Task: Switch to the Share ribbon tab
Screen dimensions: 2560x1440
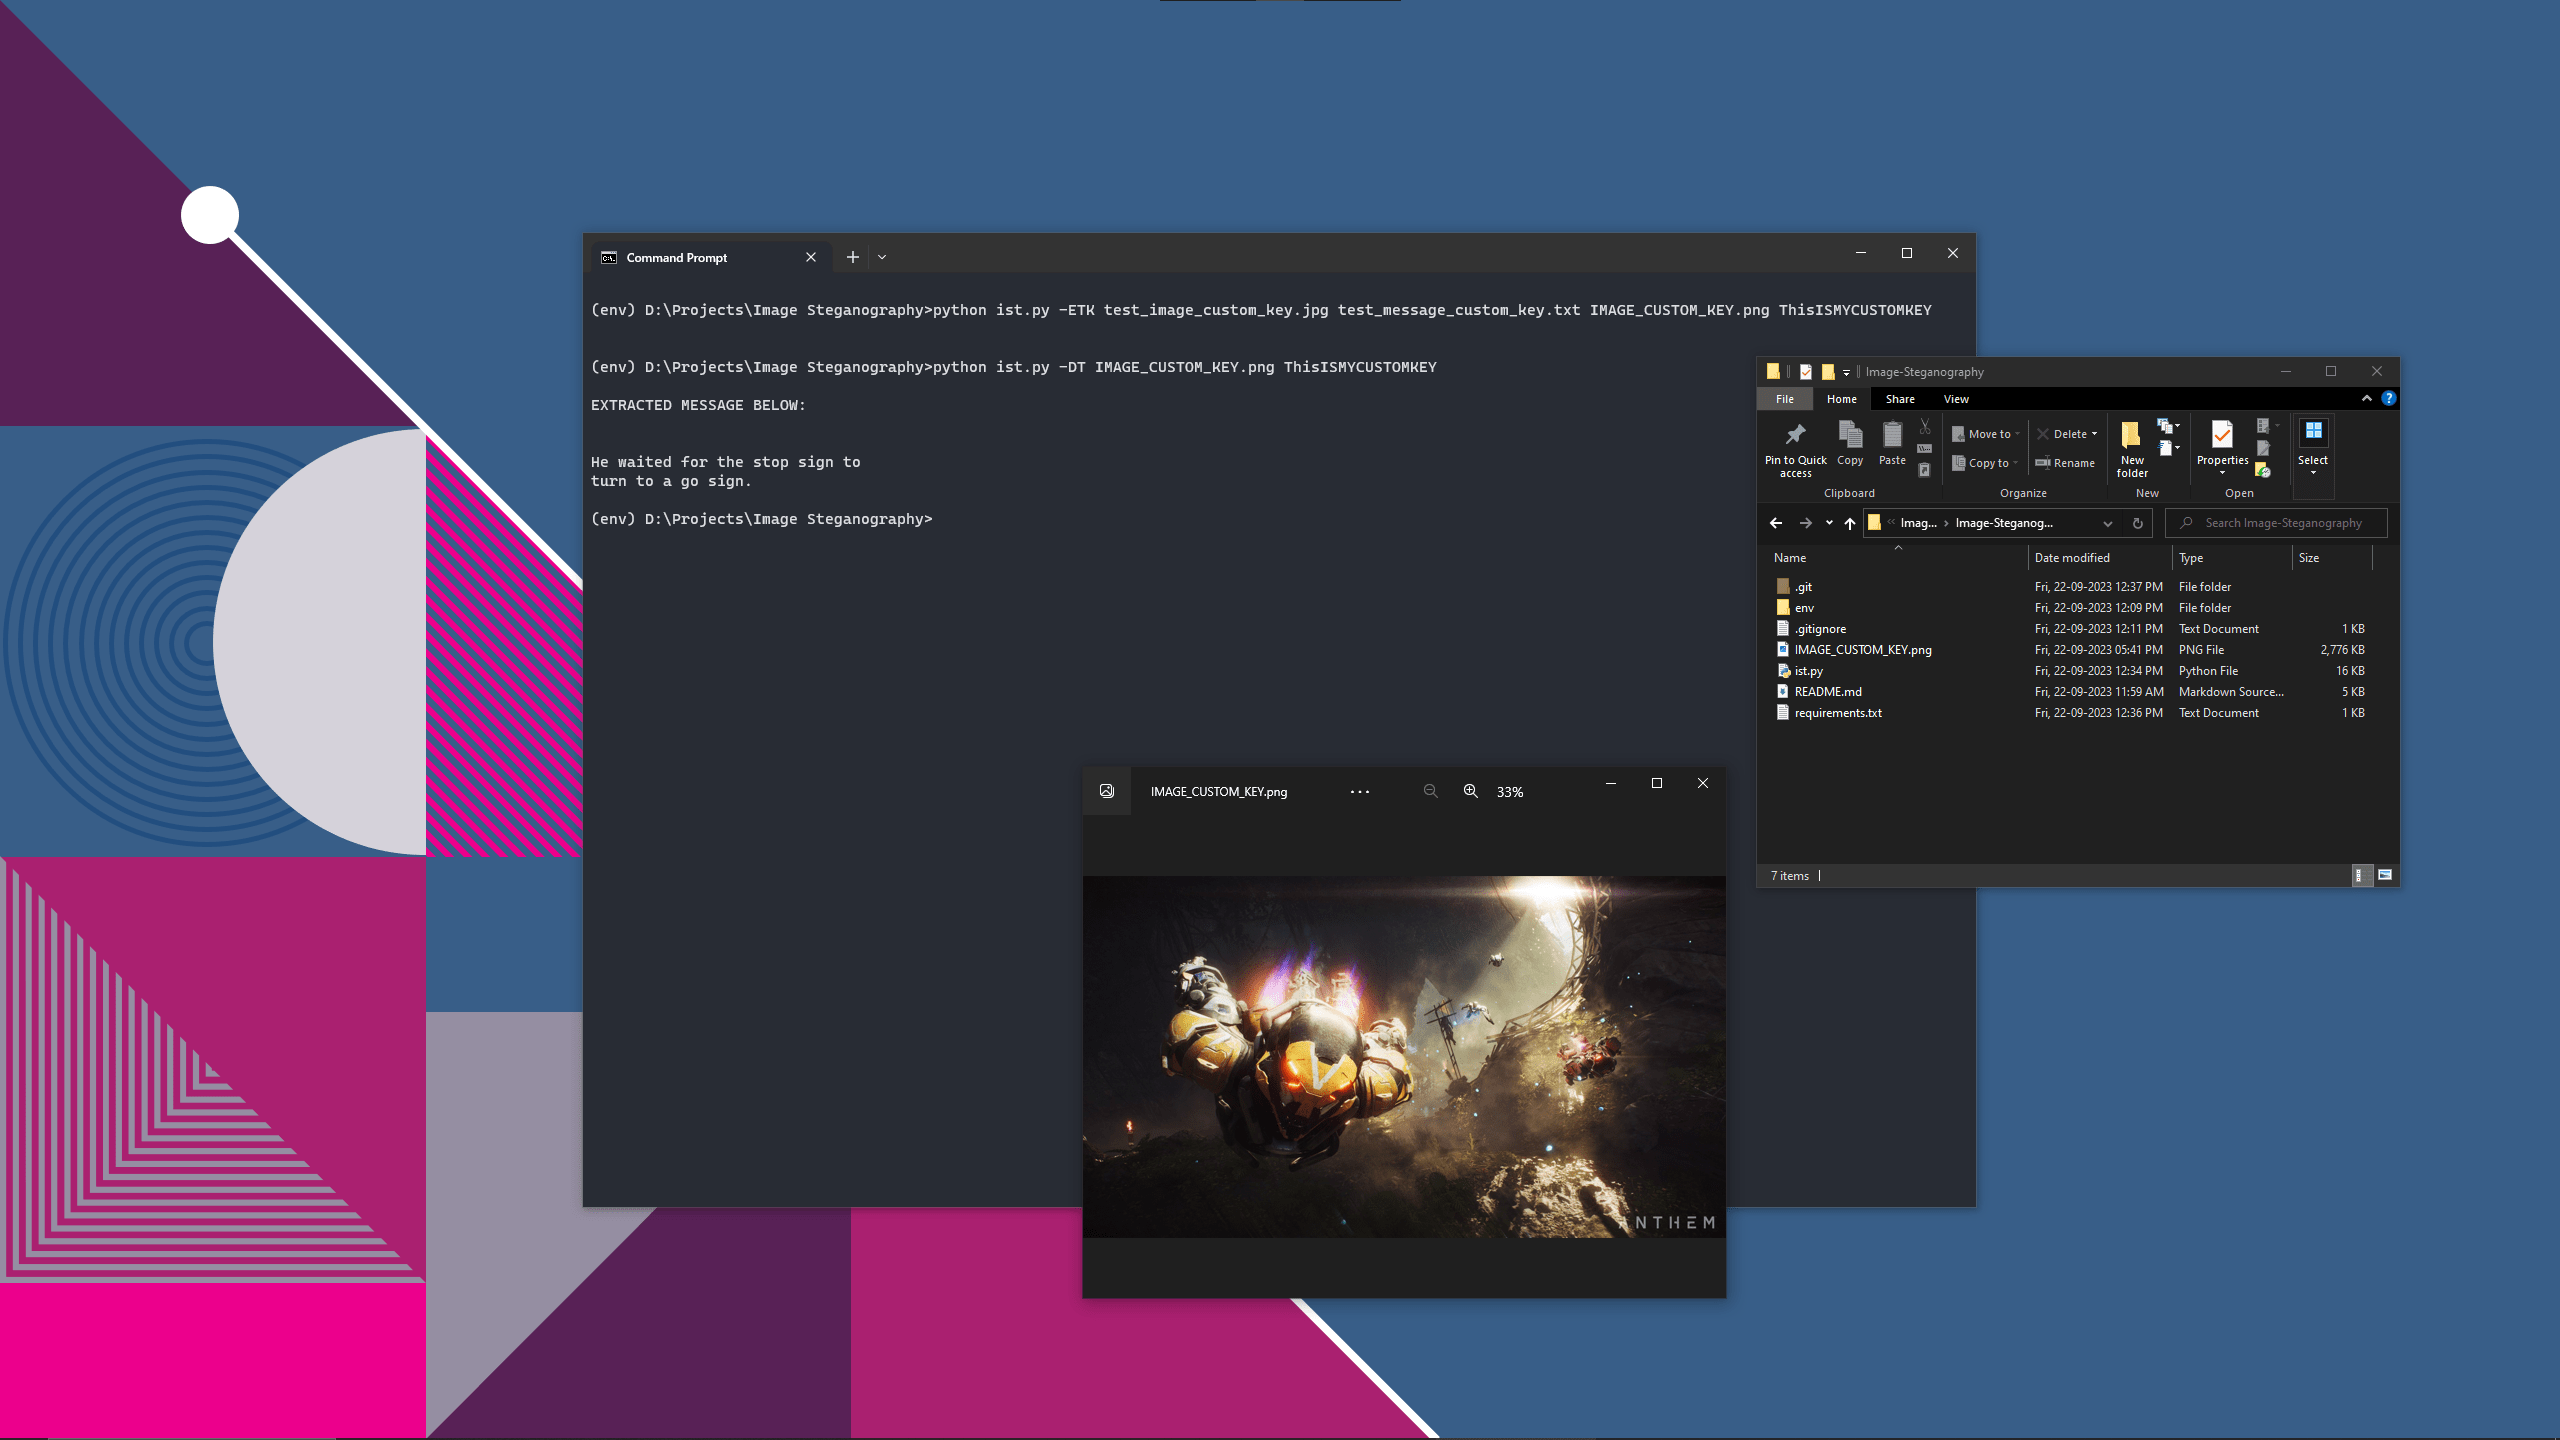Action: click(x=1900, y=399)
